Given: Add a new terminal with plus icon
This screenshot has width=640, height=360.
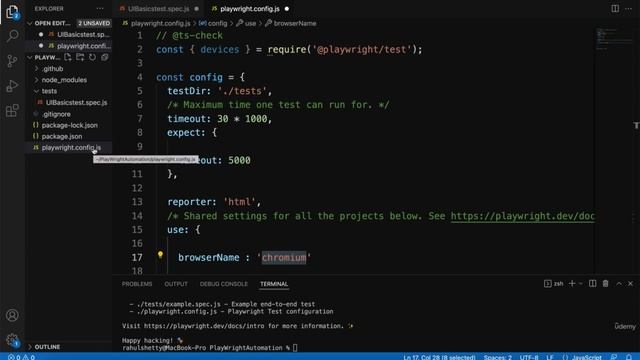Looking at the screenshot, I should (572, 284).
